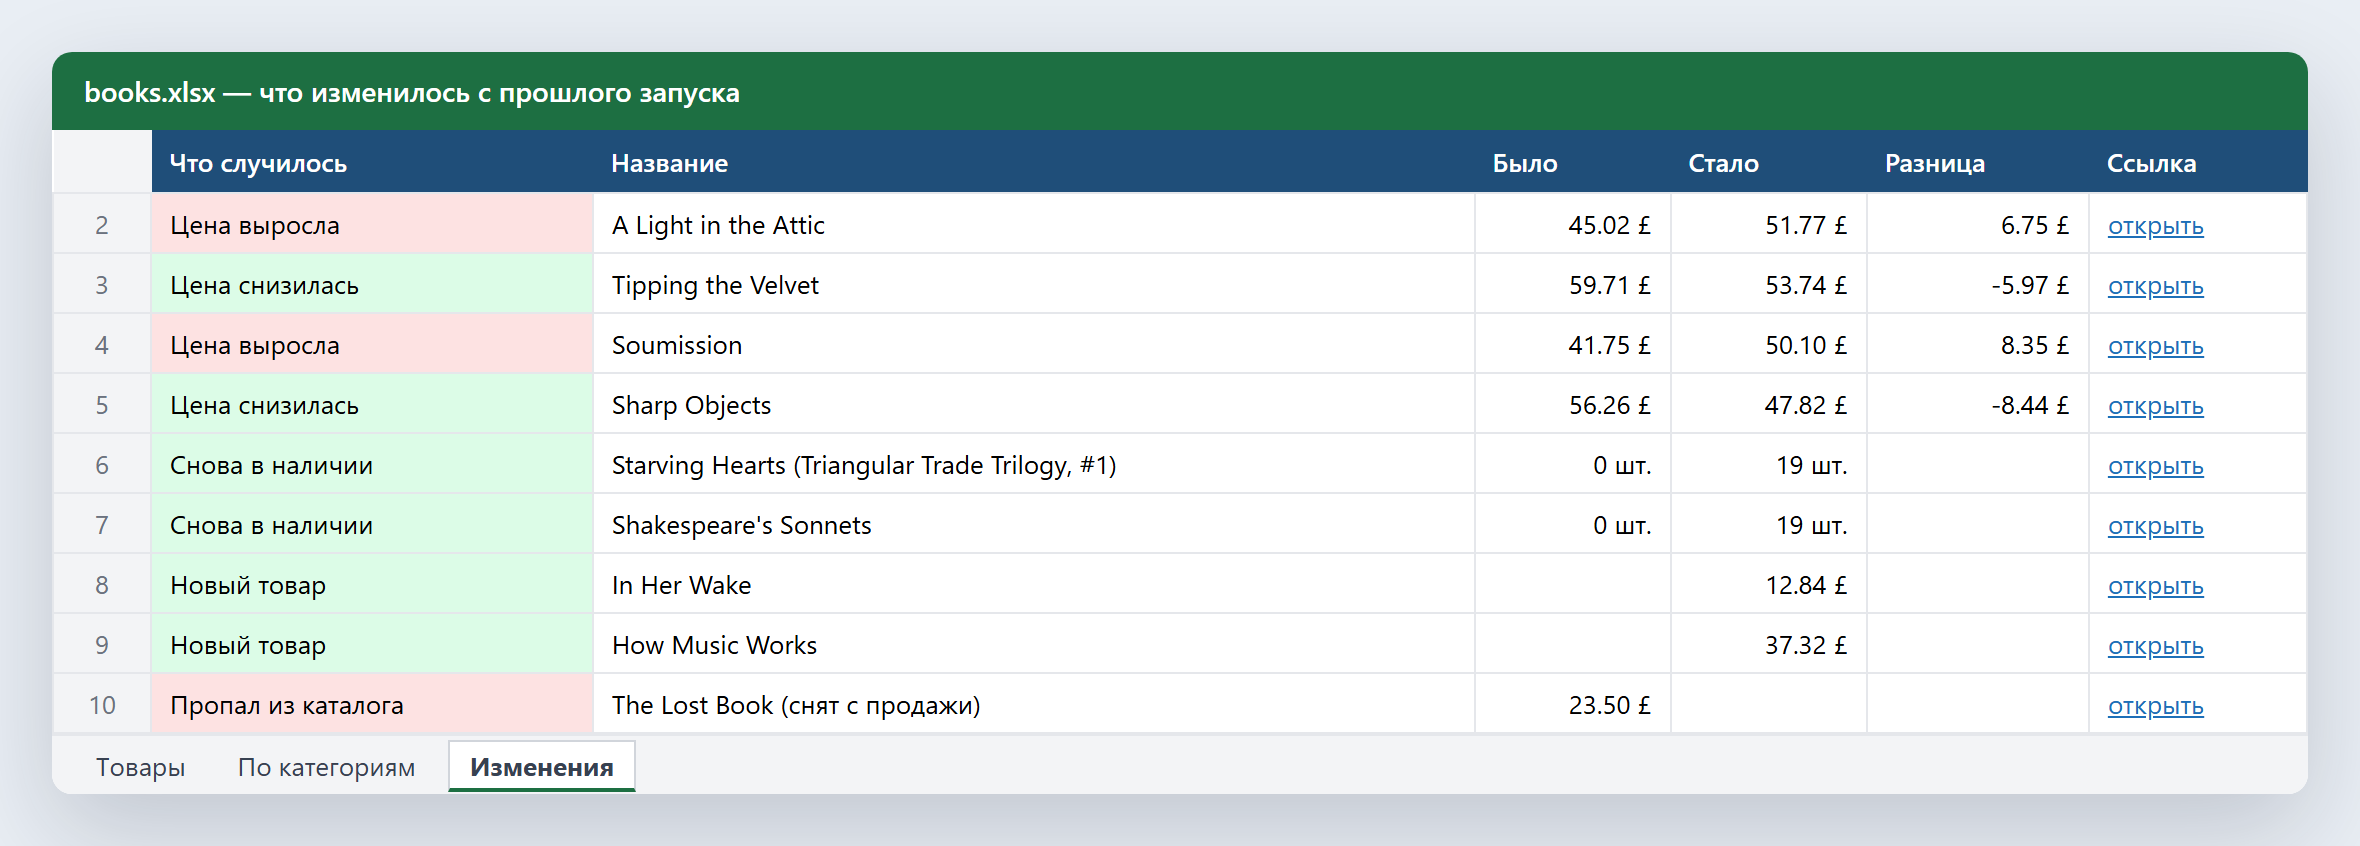Viewport: 2360px width, 846px height.
Task: Open link for Shakespeare's Sonnets
Action: (x=2155, y=526)
